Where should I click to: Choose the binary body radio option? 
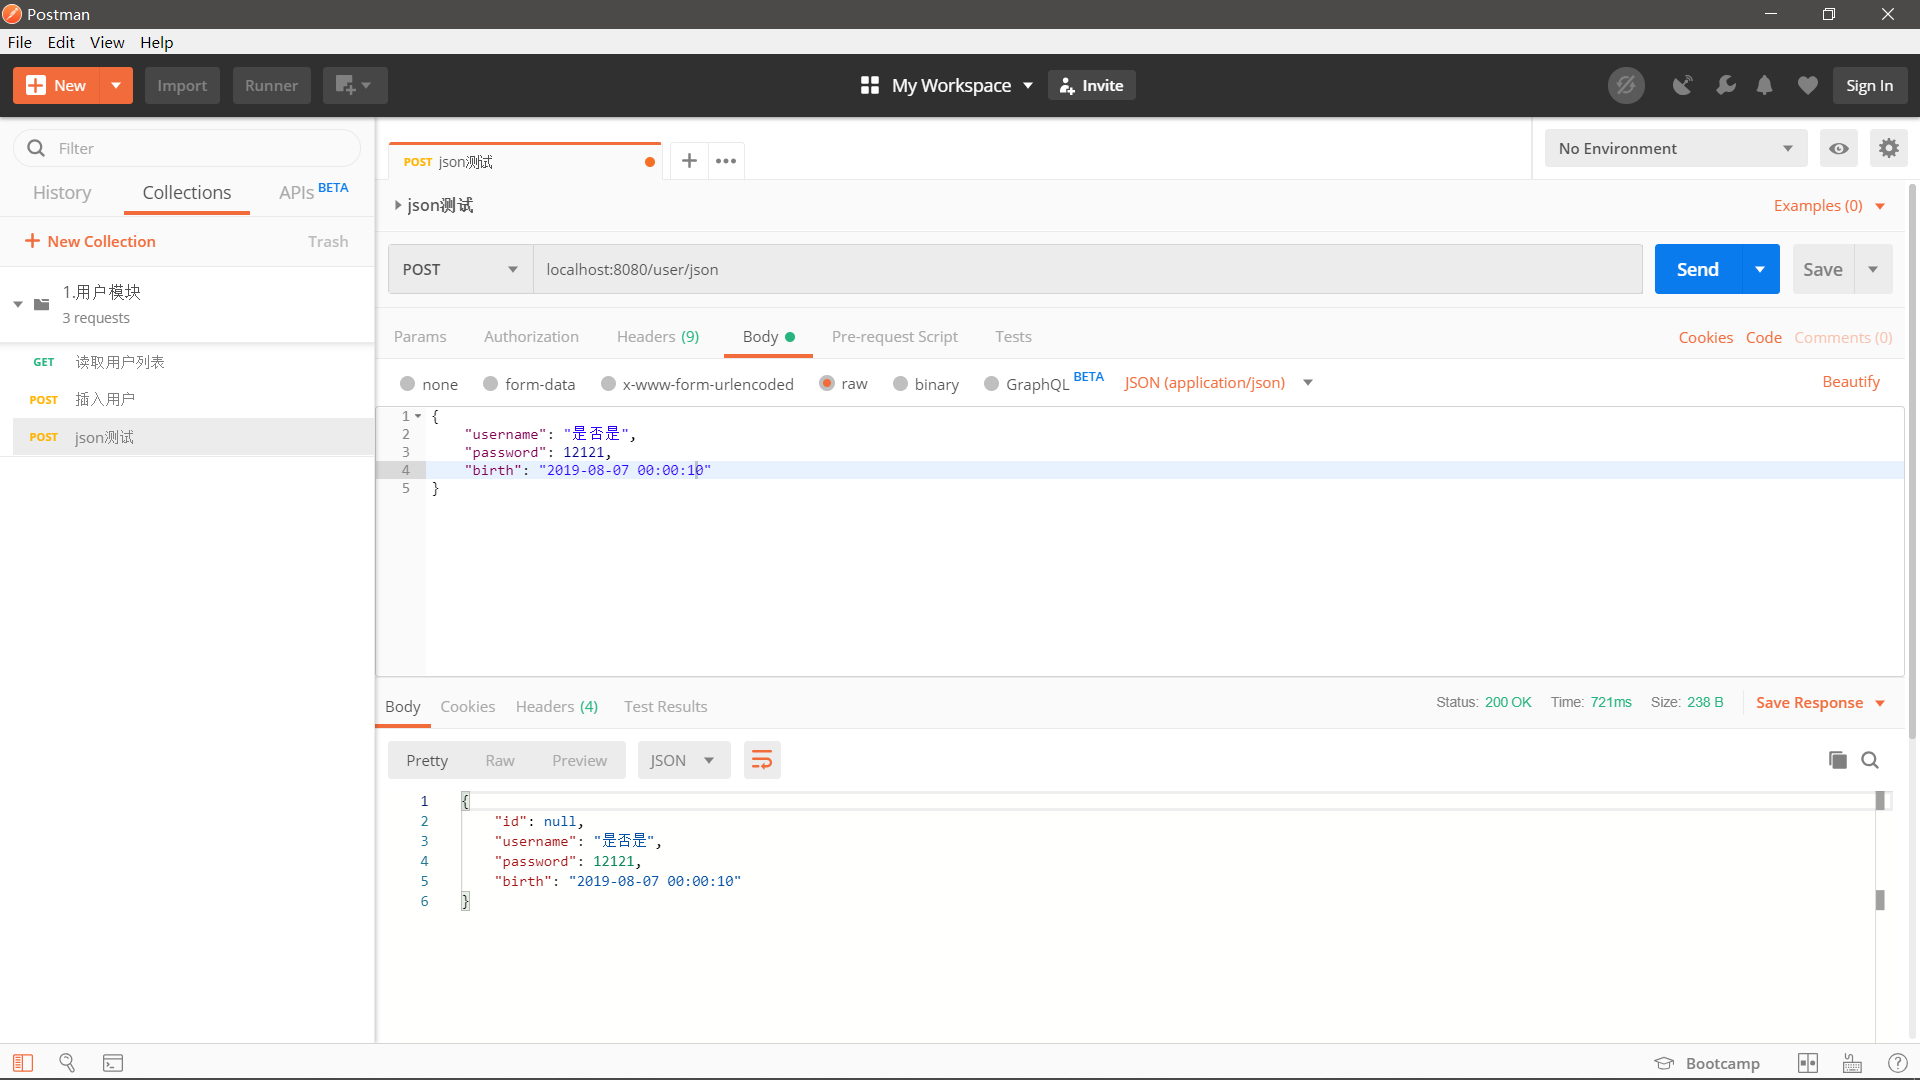[901, 384]
